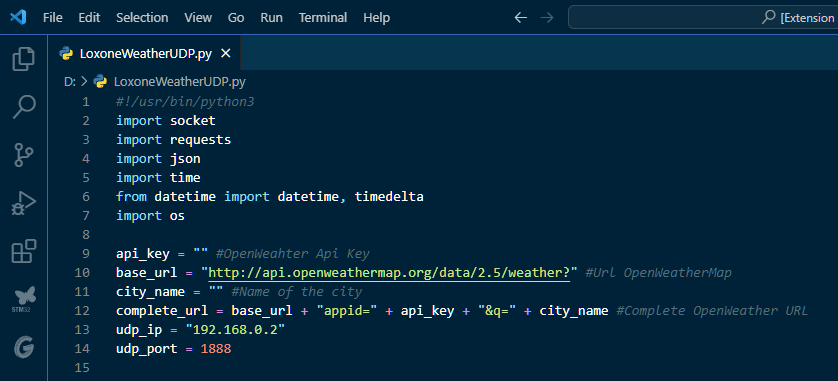This screenshot has height=381, width=838.
Task: Open the Terminal menu
Action: pyautogui.click(x=323, y=18)
